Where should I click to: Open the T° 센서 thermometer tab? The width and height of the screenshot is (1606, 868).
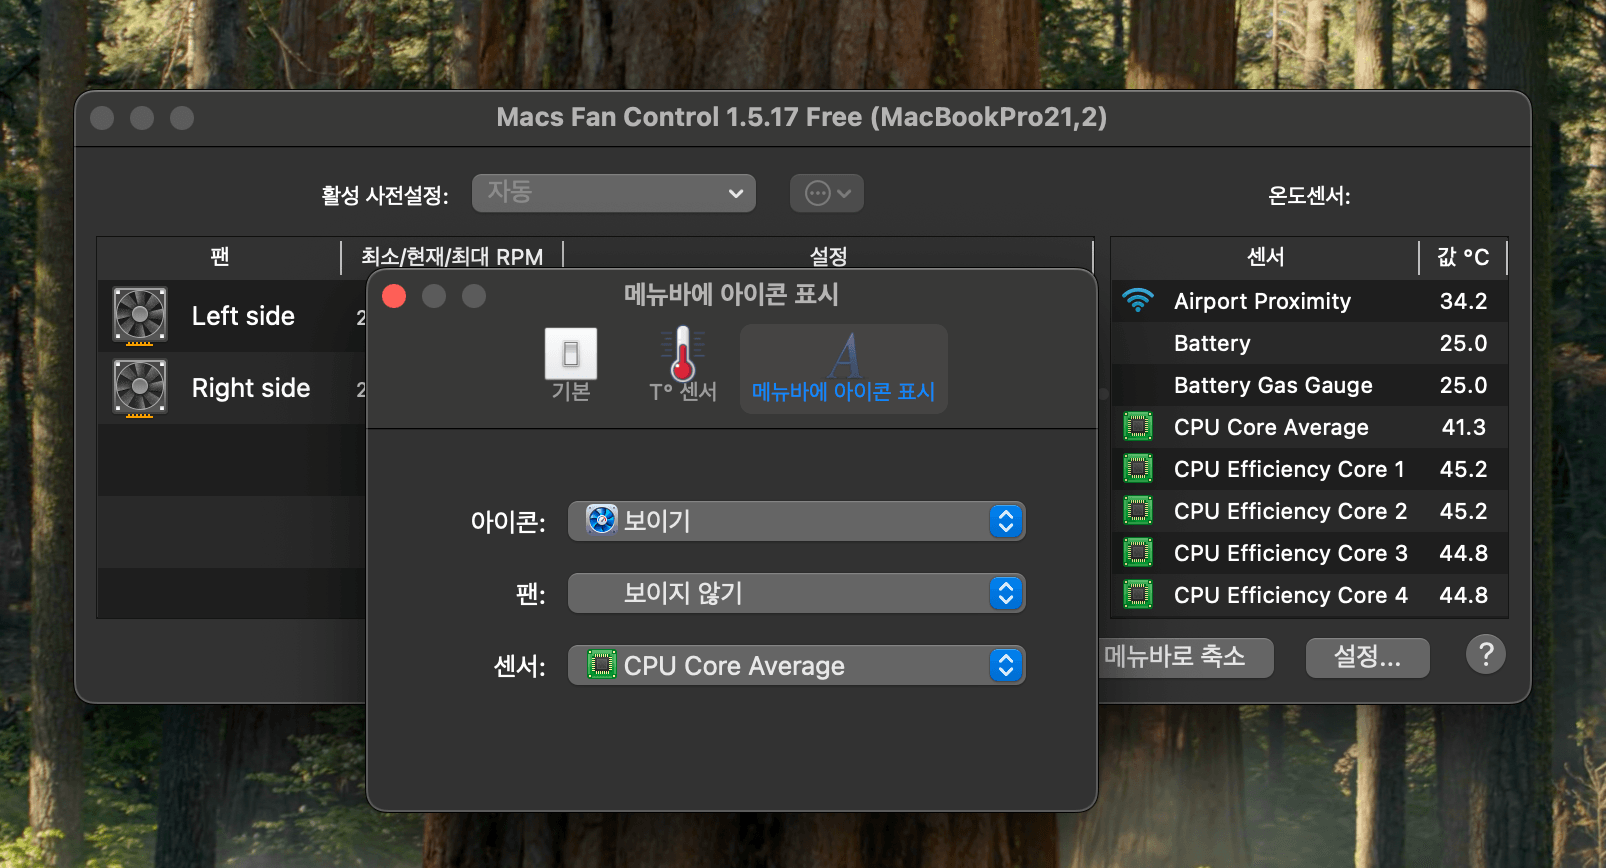[683, 366]
